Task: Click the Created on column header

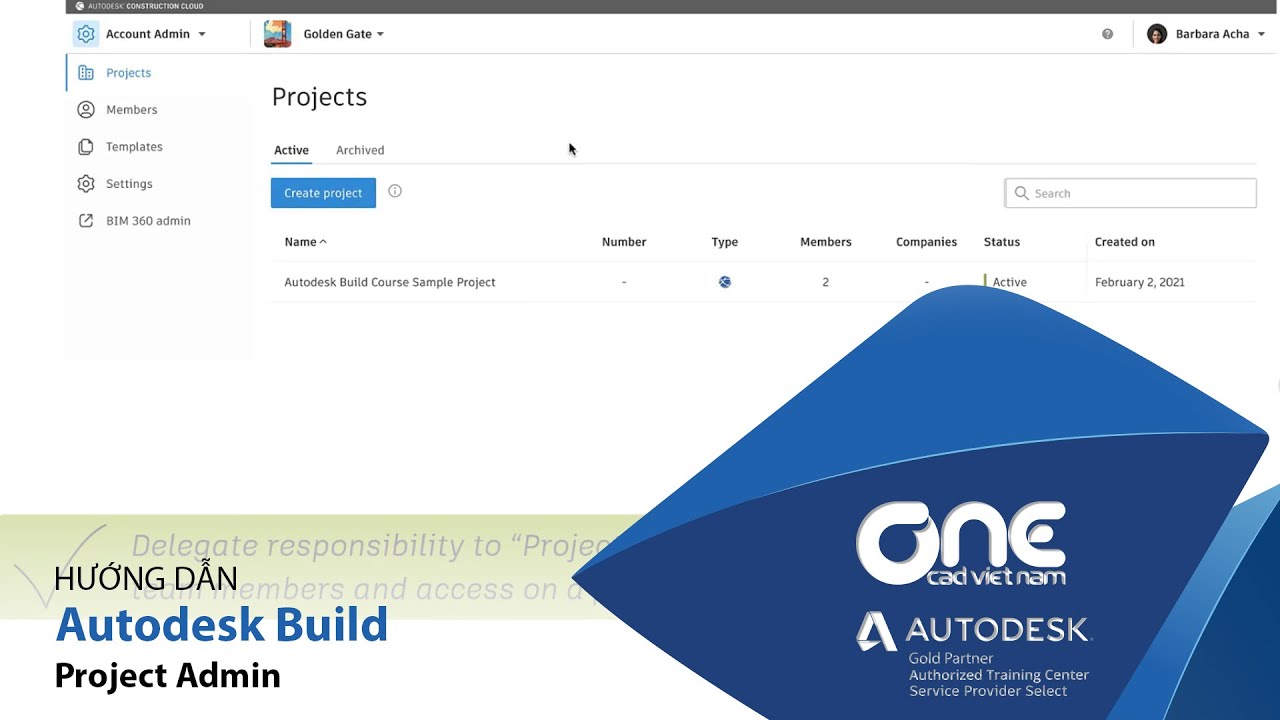Action: tap(1125, 242)
